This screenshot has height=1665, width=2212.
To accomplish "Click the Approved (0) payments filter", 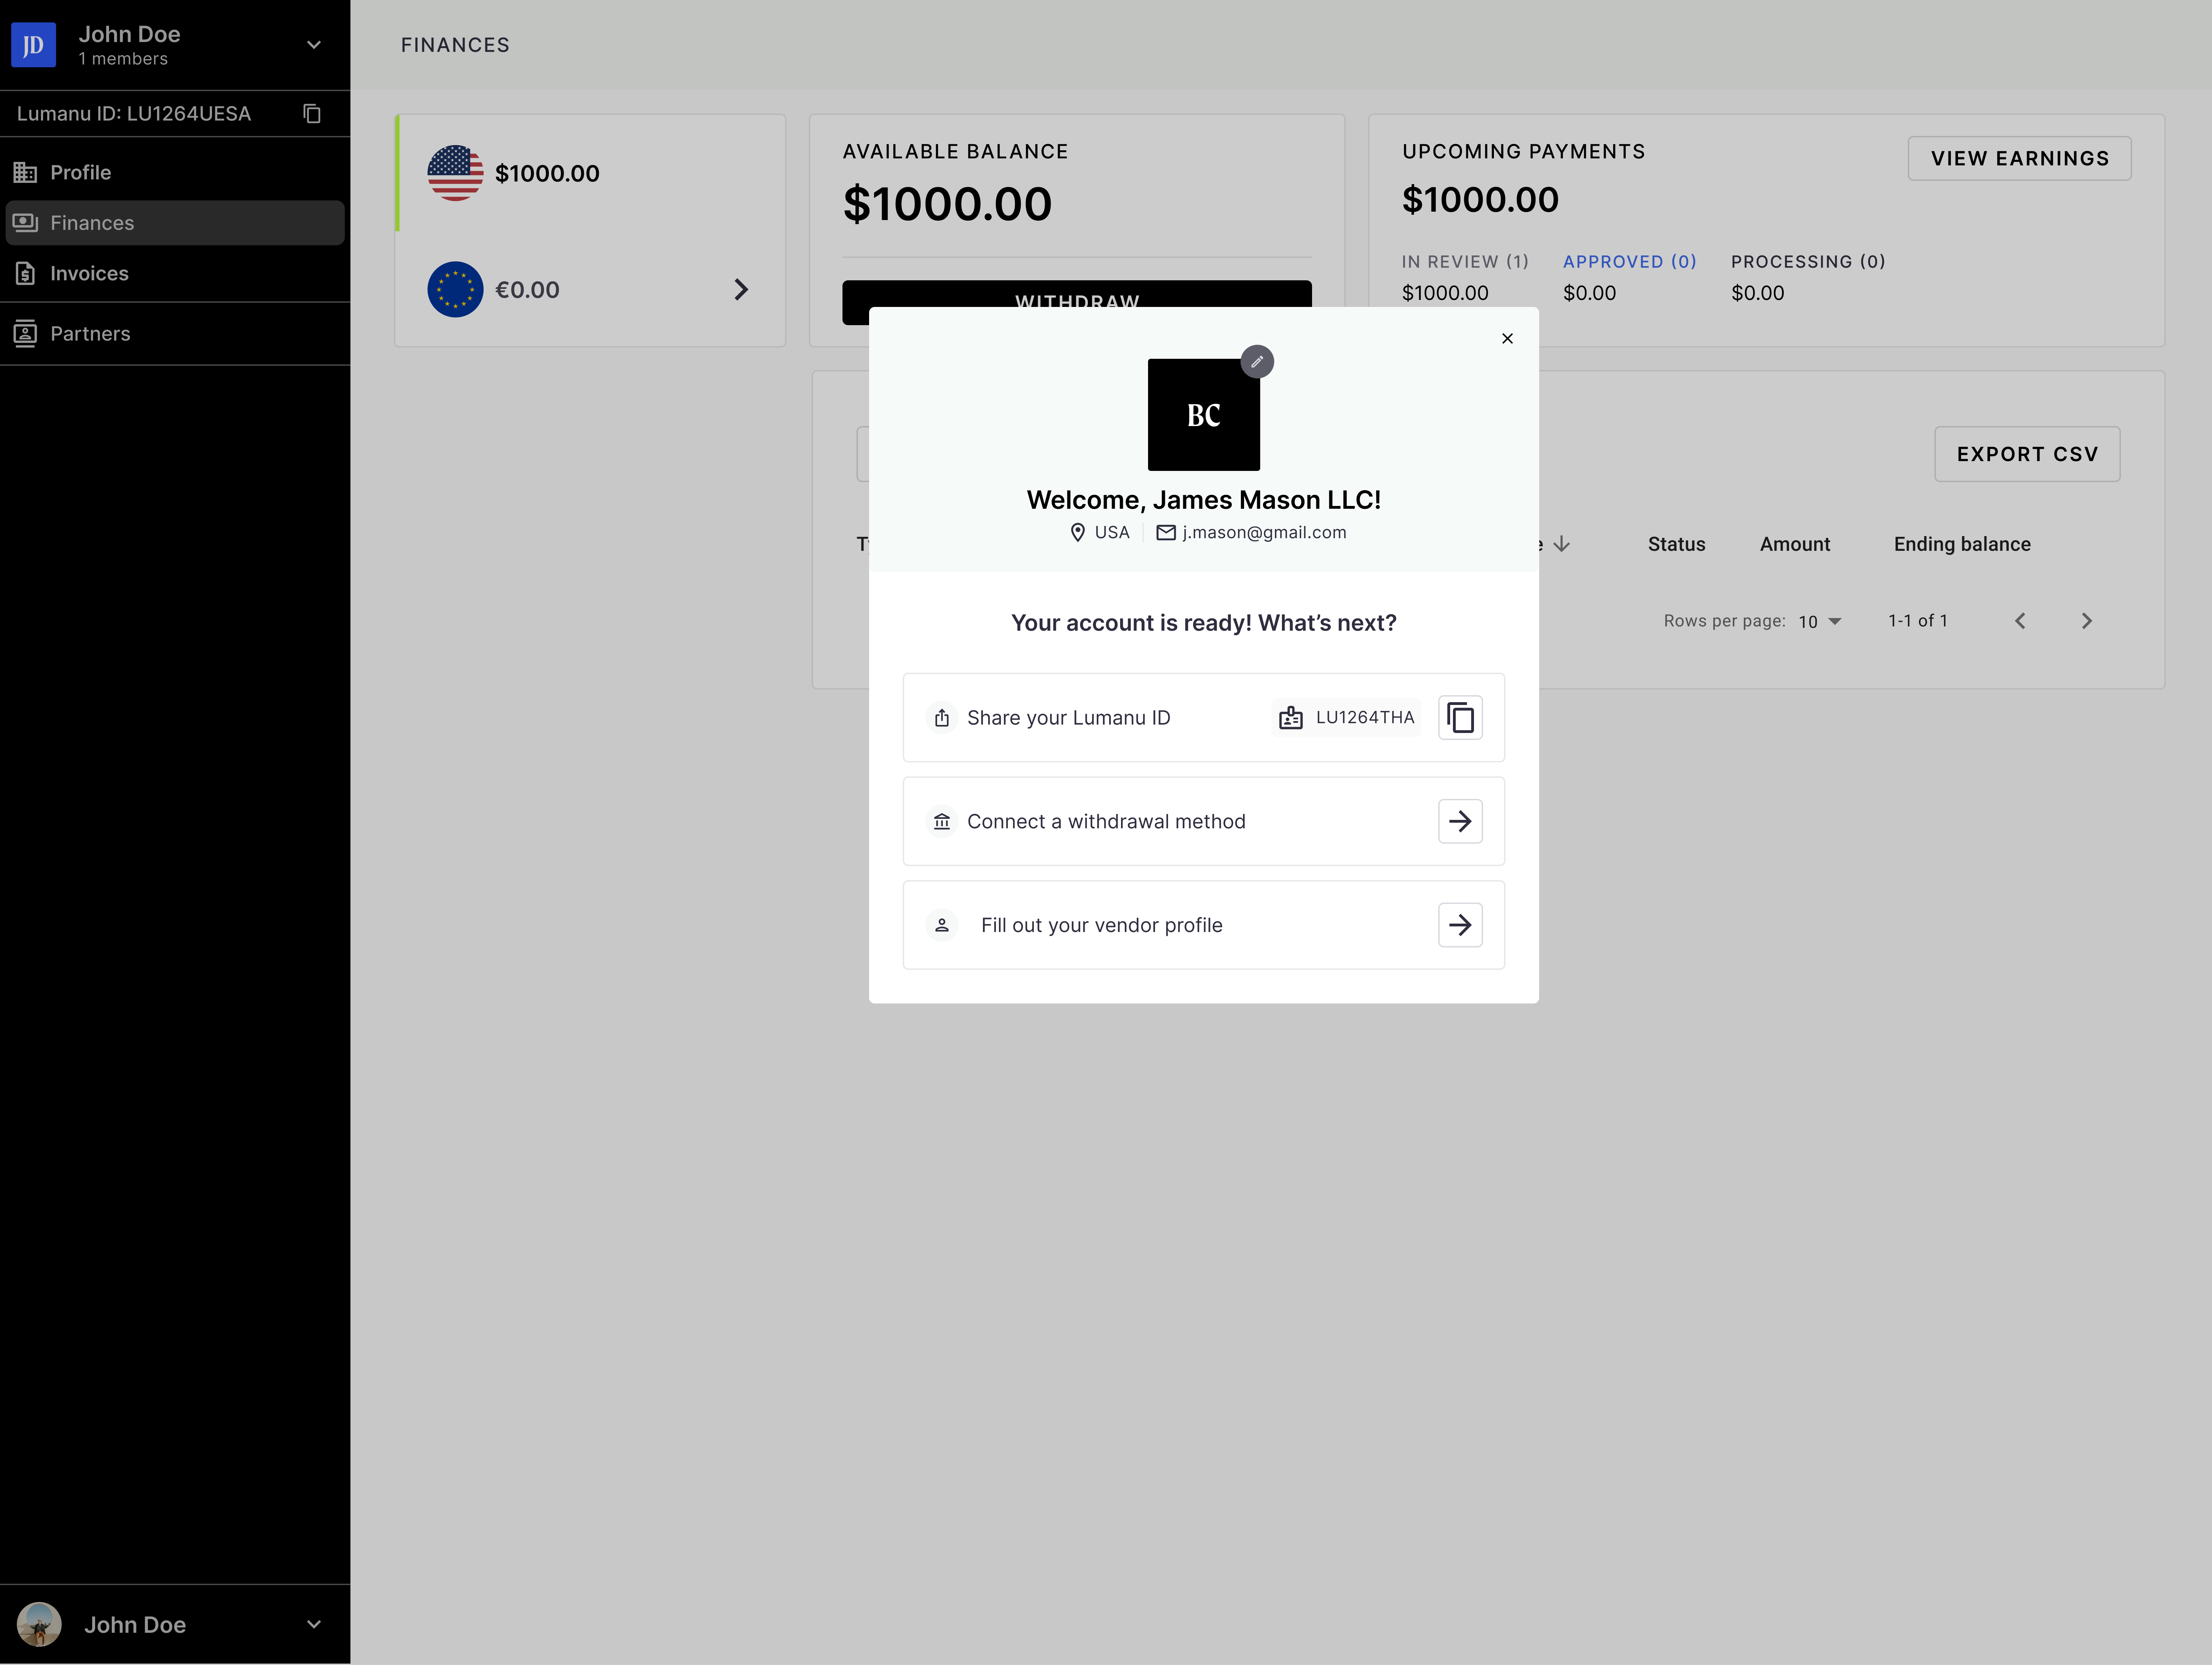I will tap(1629, 262).
